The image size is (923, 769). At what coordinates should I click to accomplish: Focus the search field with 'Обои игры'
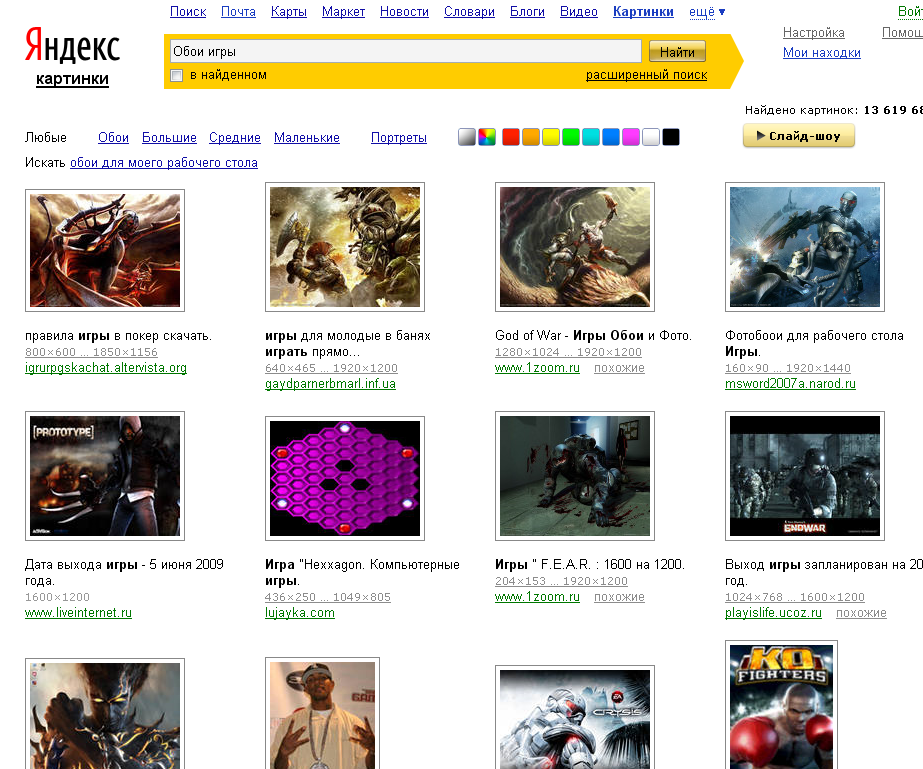point(406,52)
